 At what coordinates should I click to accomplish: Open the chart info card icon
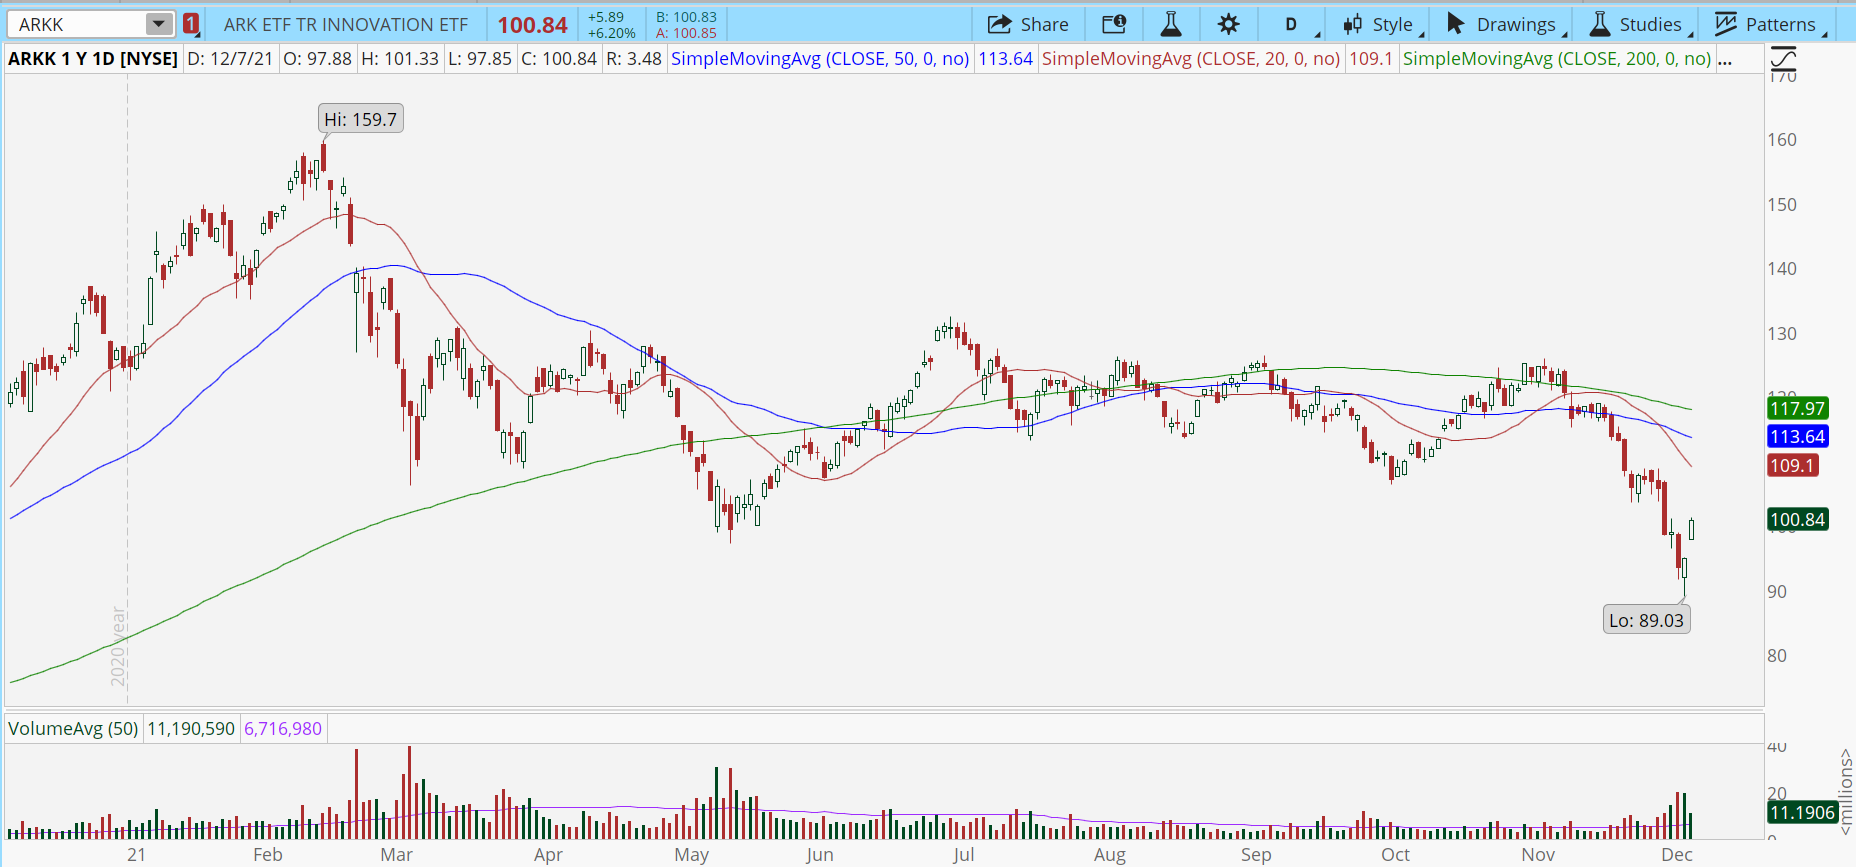coord(1113,24)
